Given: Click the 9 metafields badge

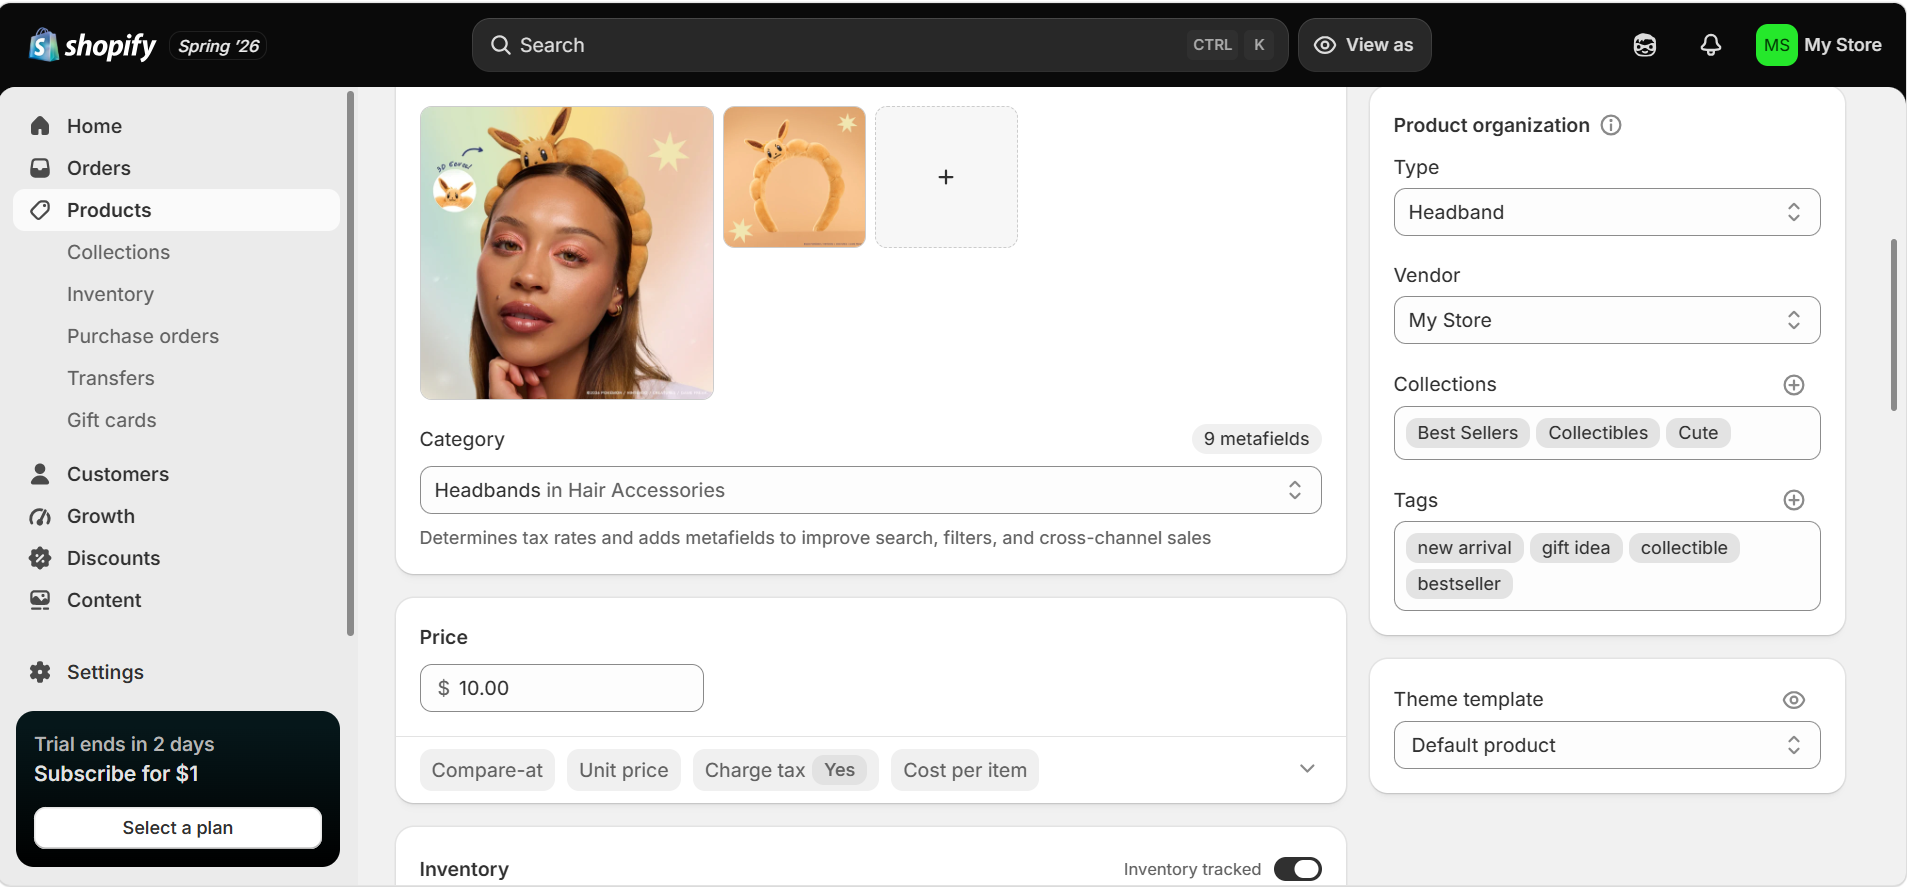Looking at the screenshot, I should [1256, 439].
